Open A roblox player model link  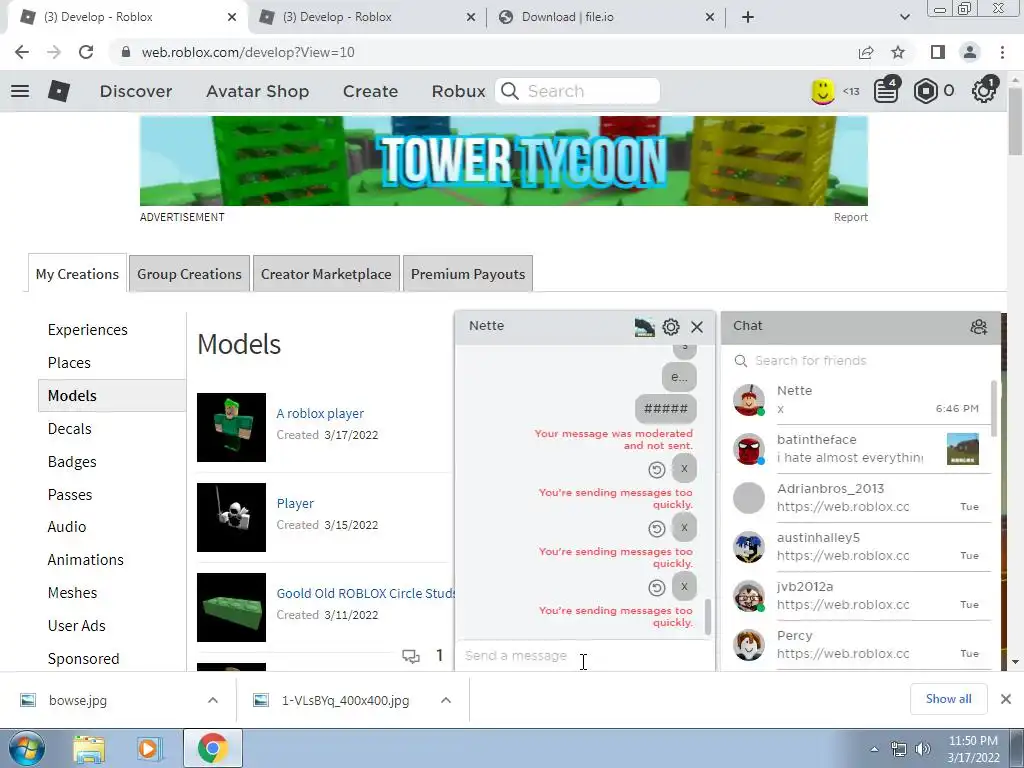pos(320,413)
